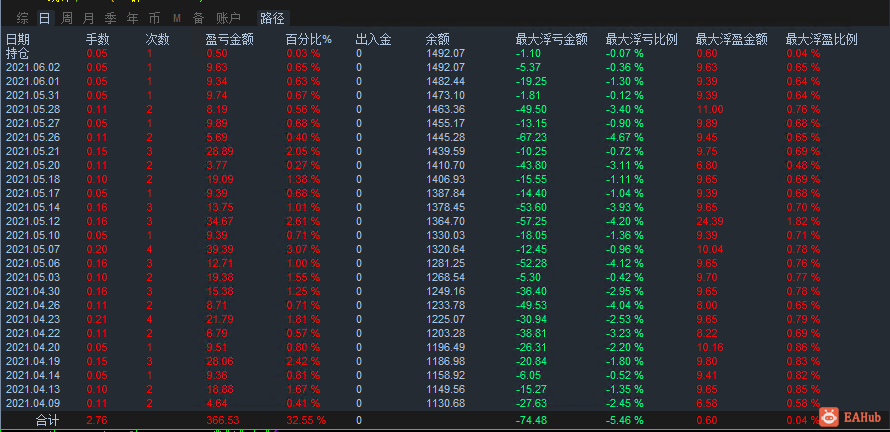Select the 2021.05.21 date row
The width and height of the screenshot is (890, 432).
tap(32, 152)
